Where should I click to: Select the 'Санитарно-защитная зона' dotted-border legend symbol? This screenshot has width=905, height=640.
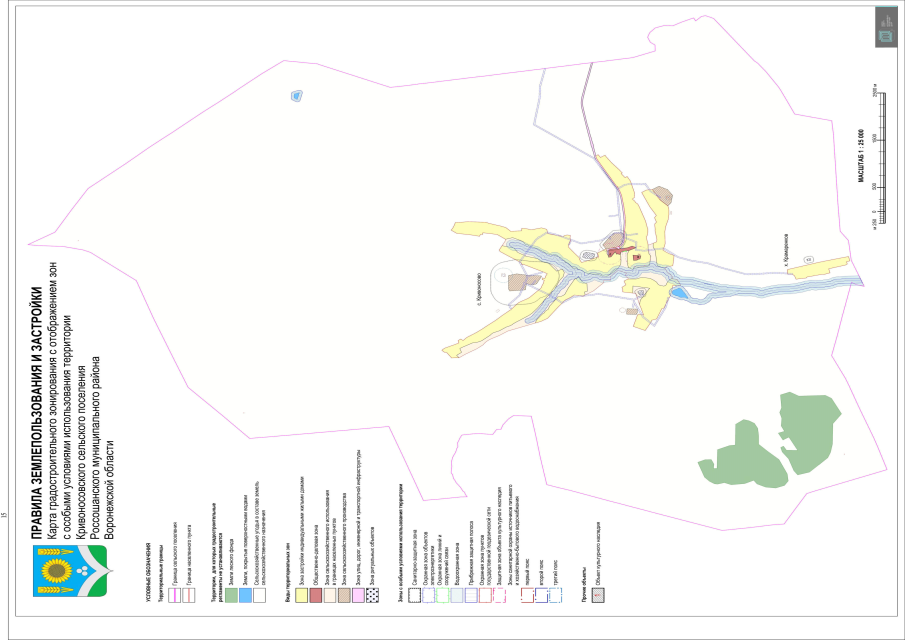(x=414, y=595)
